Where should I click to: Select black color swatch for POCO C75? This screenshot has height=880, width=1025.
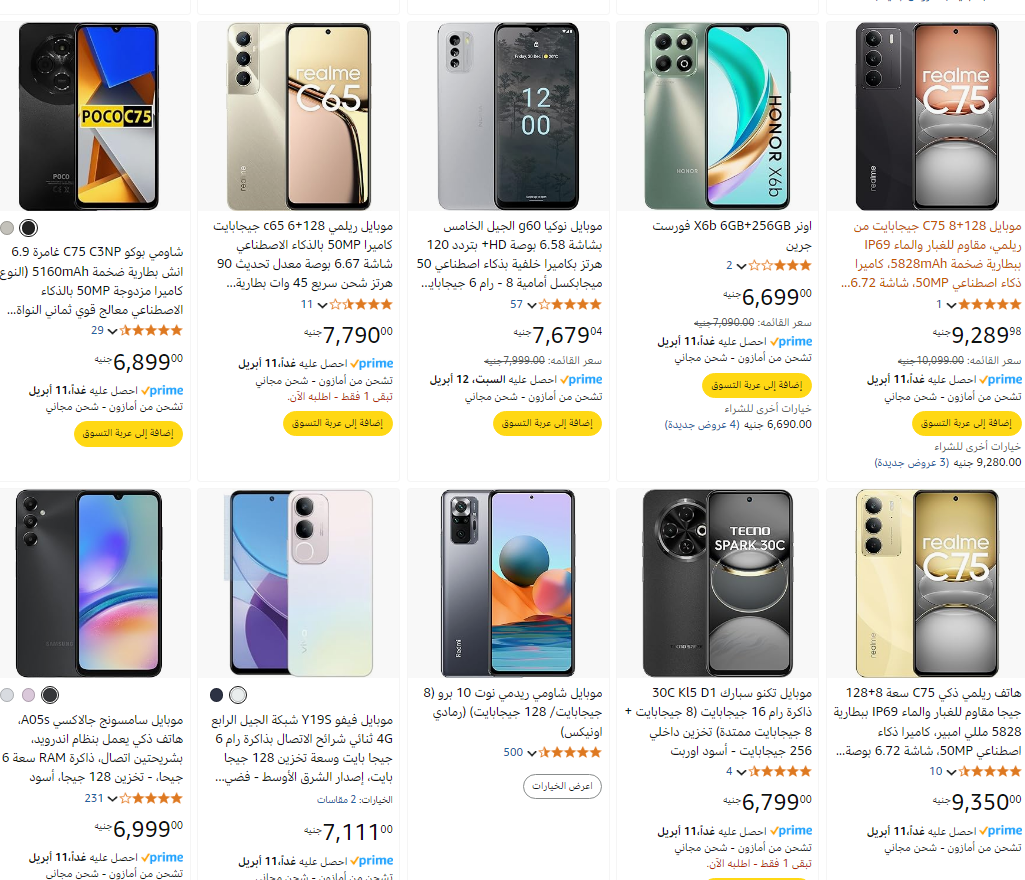point(28,228)
